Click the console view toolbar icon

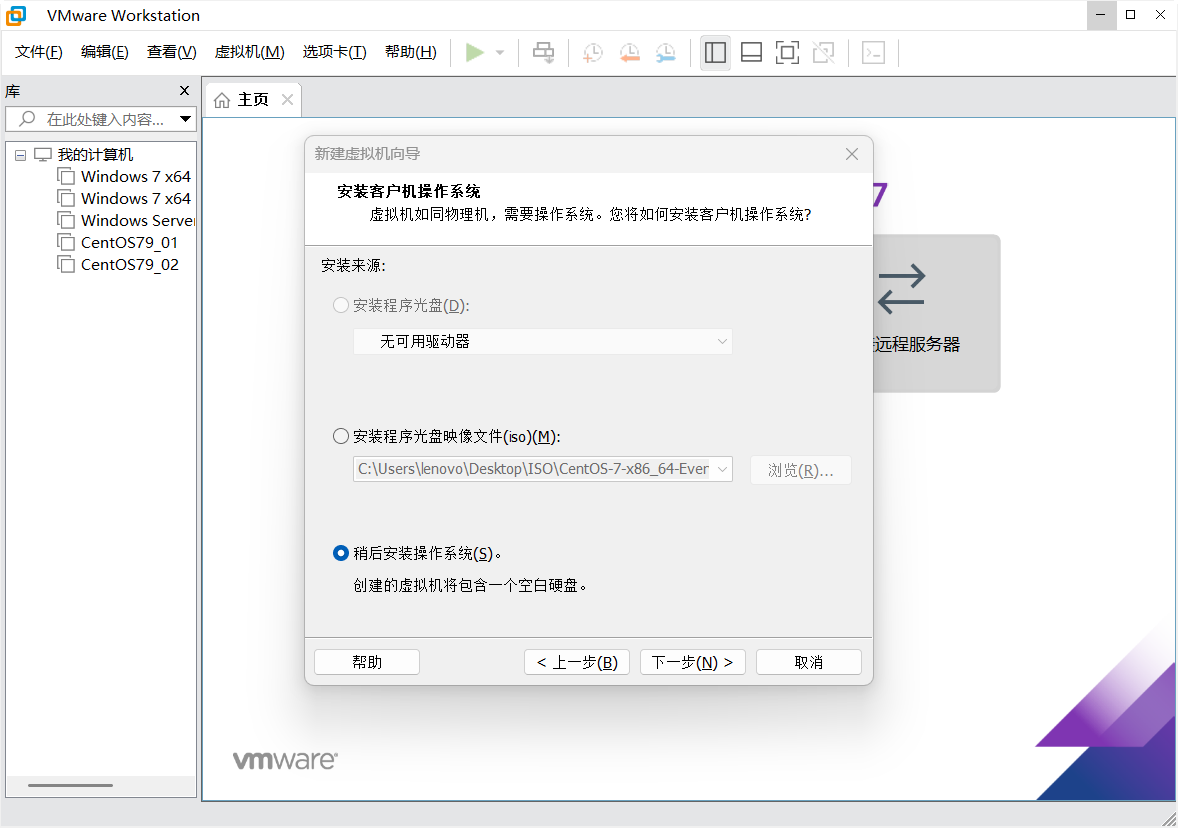click(873, 53)
